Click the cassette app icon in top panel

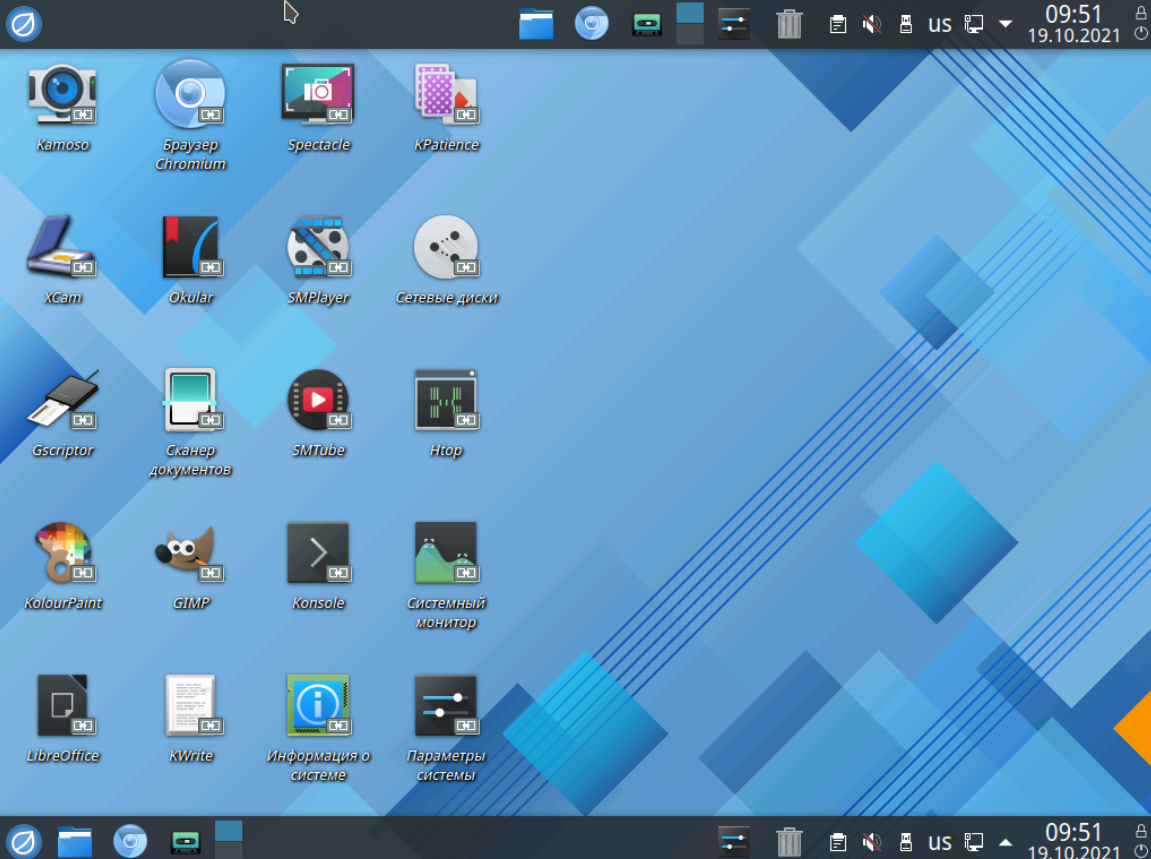[x=647, y=24]
